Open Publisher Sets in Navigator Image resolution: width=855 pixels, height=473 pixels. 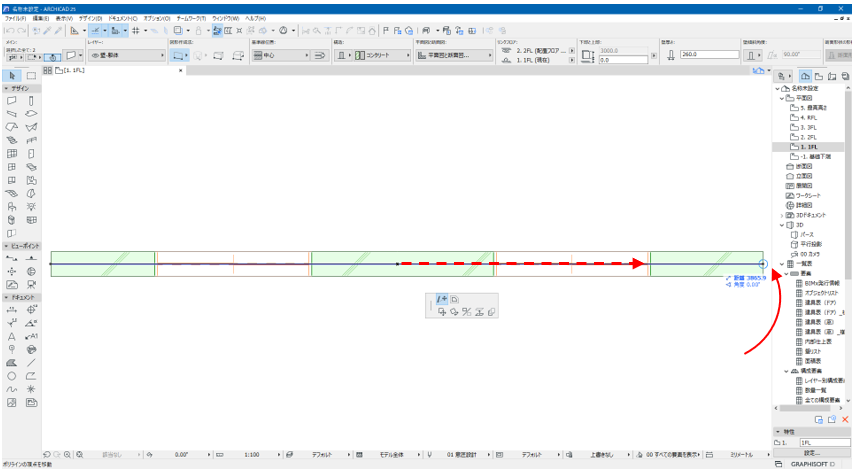tap(845, 76)
